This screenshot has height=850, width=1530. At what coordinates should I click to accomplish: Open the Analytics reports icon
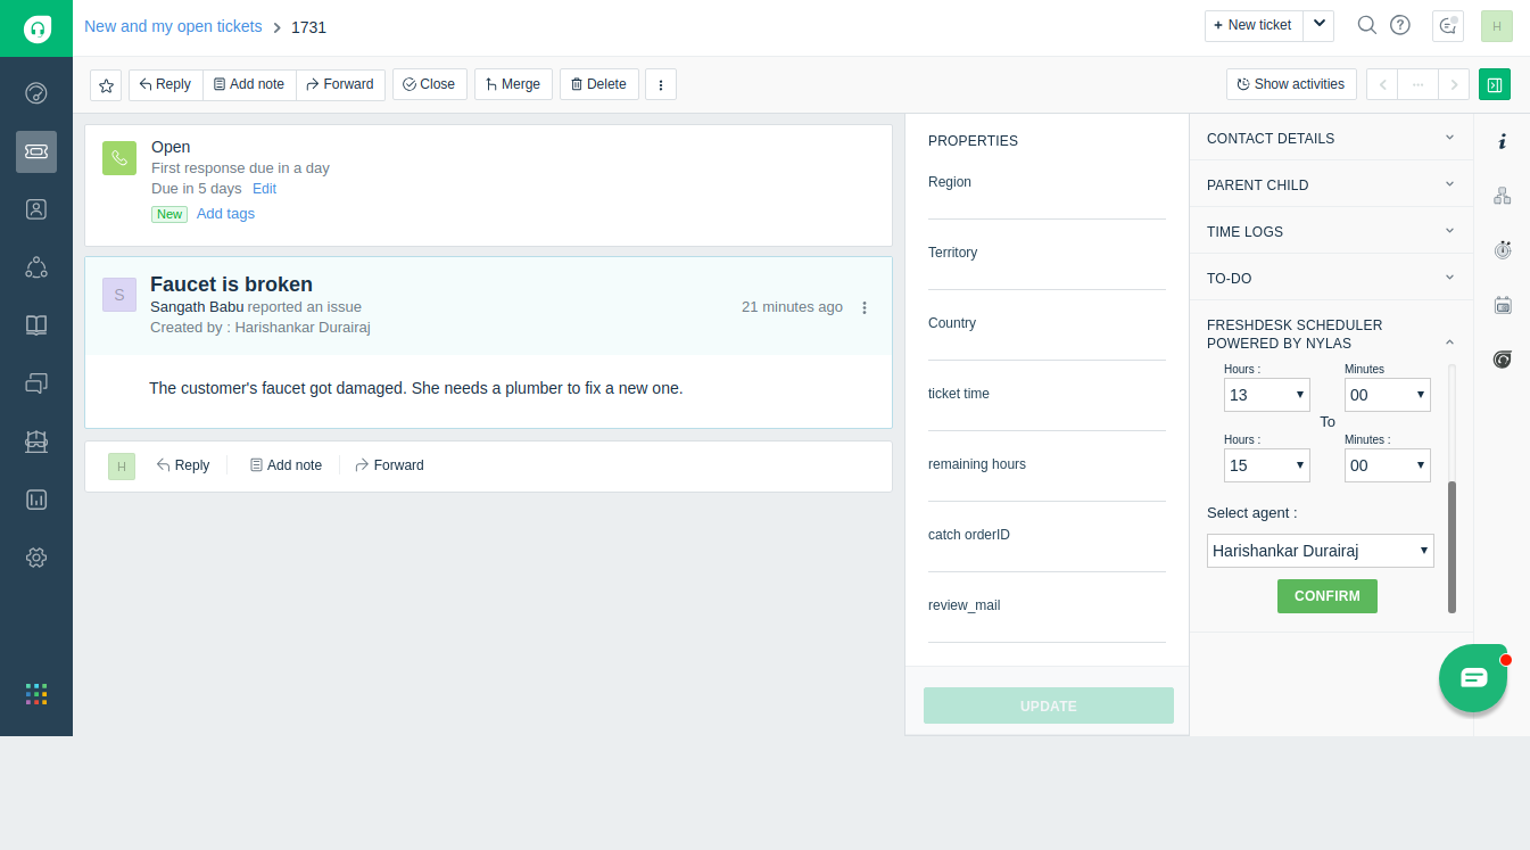(x=36, y=499)
